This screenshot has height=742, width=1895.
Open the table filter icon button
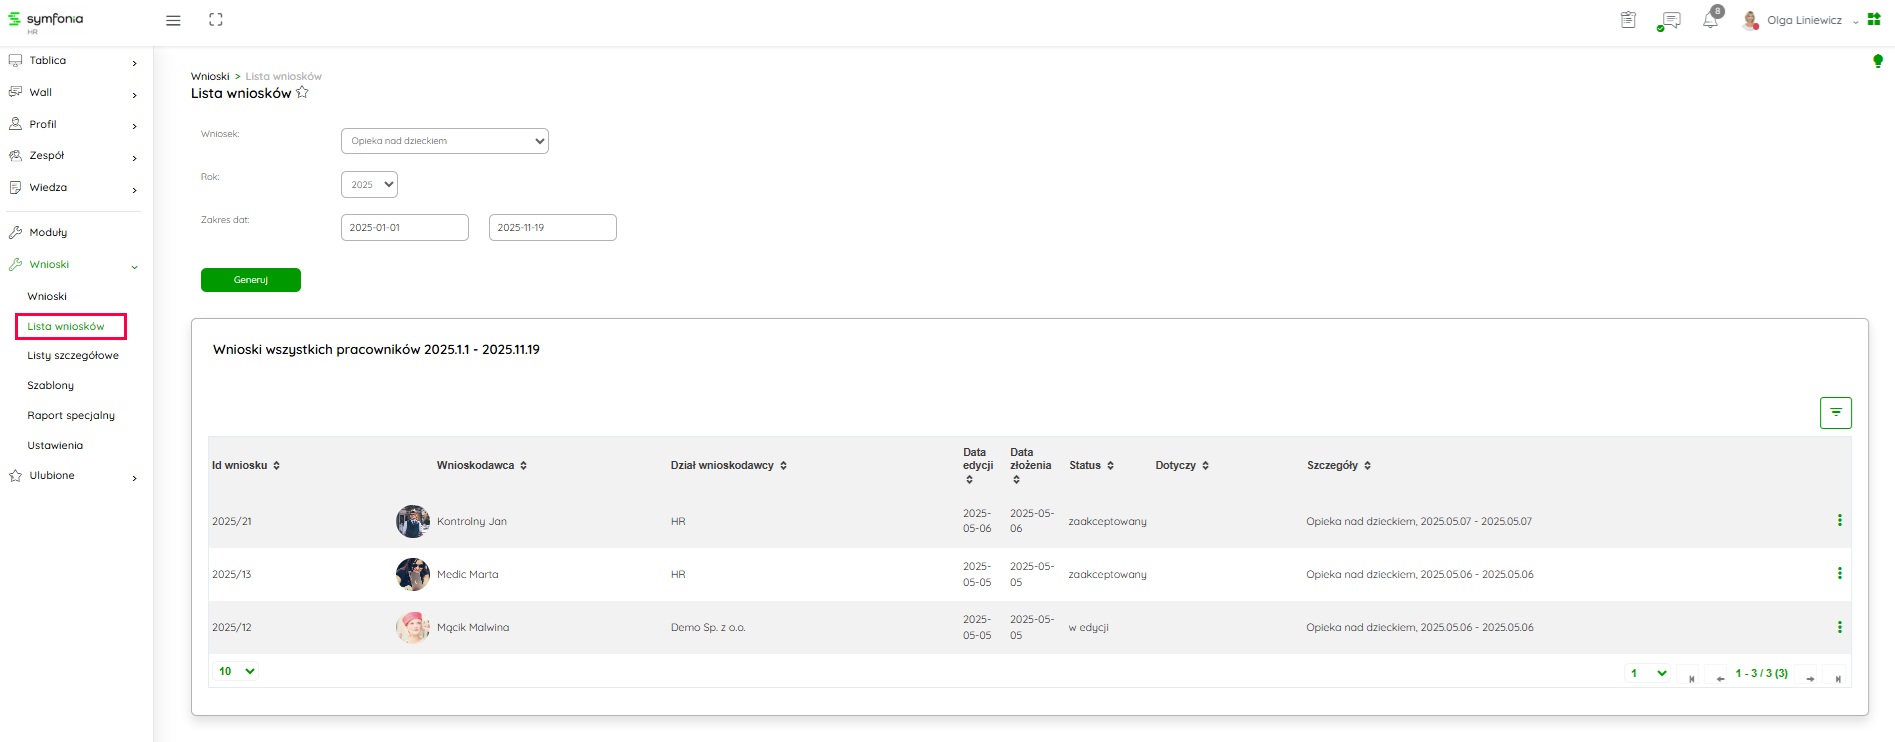pyautogui.click(x=1835, y=413)
